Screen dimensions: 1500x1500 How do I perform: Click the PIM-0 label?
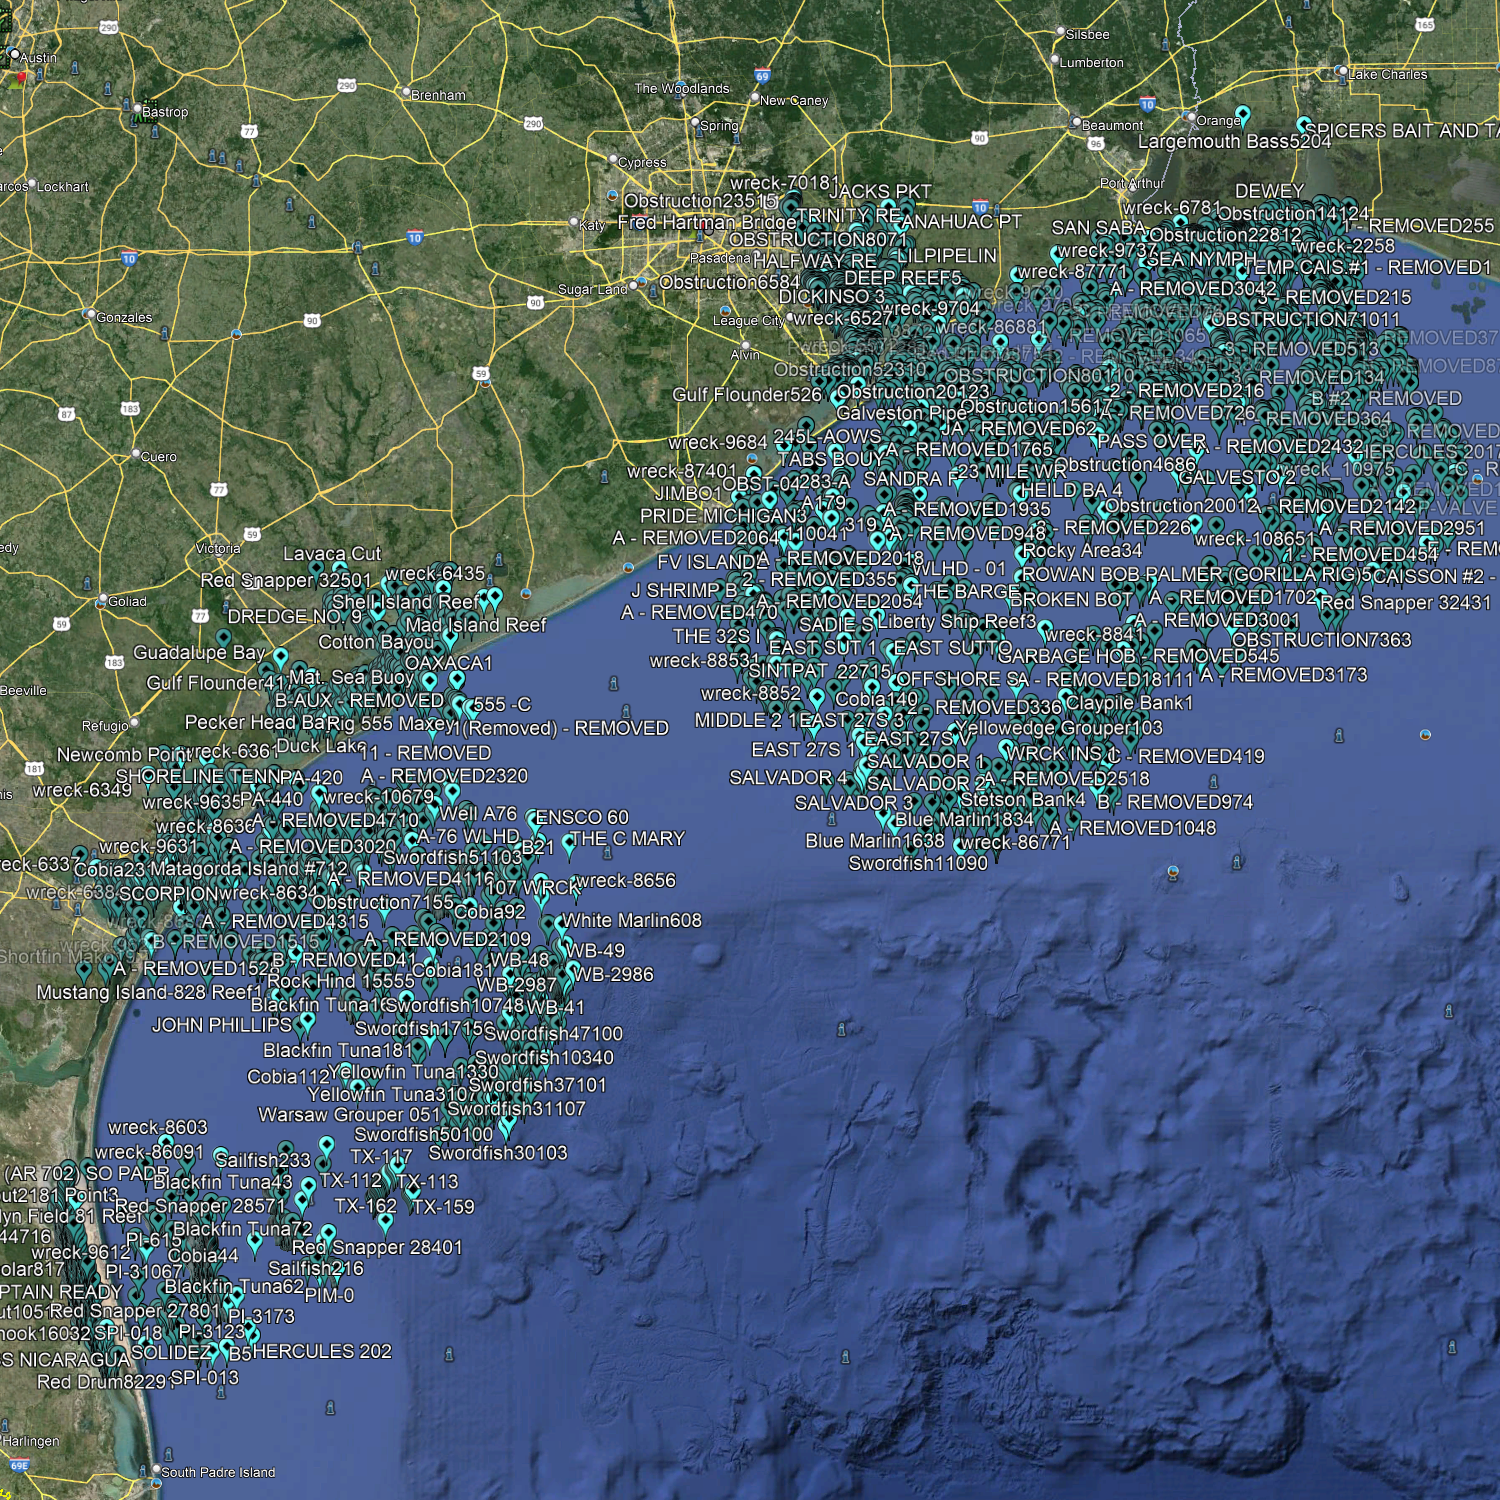(329, 1295)
